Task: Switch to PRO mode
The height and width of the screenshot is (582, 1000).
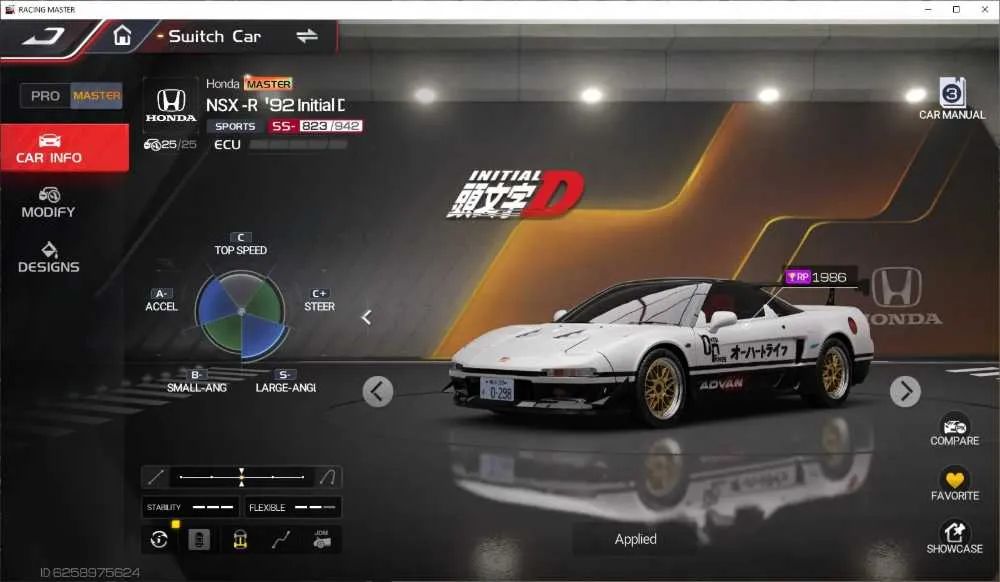Action: click(45, 96)
